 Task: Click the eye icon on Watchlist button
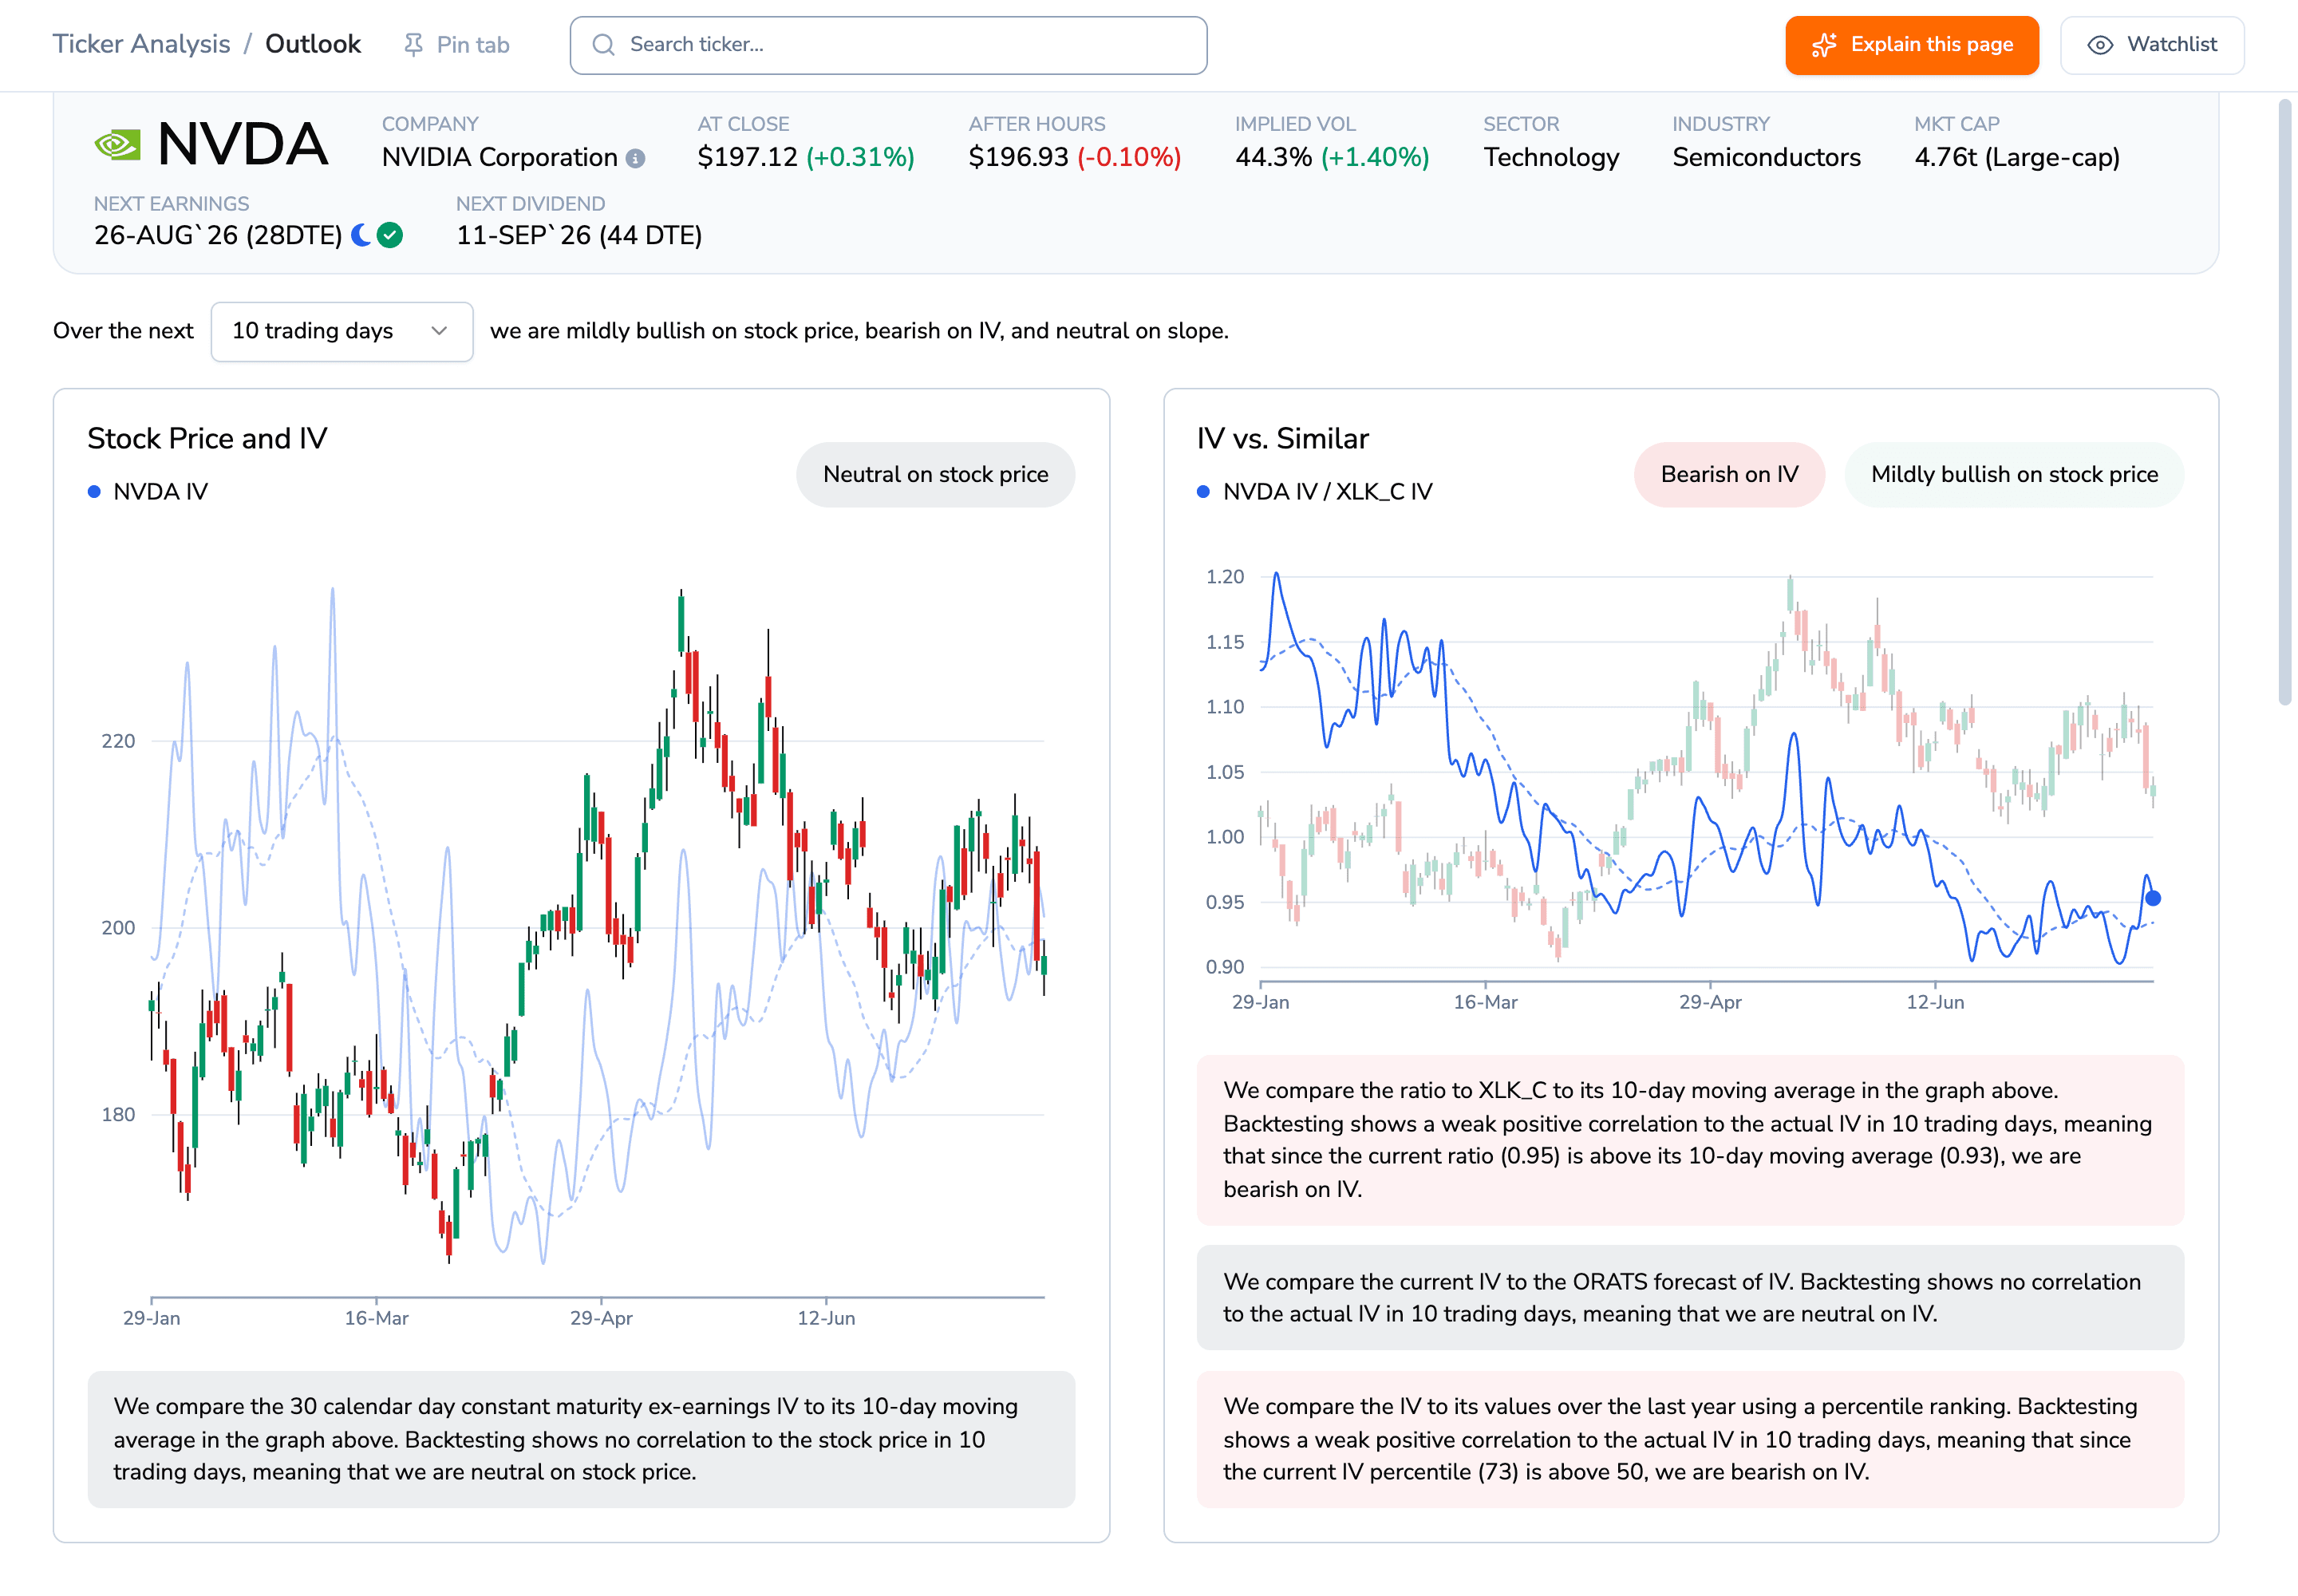tap(2100, 45)
